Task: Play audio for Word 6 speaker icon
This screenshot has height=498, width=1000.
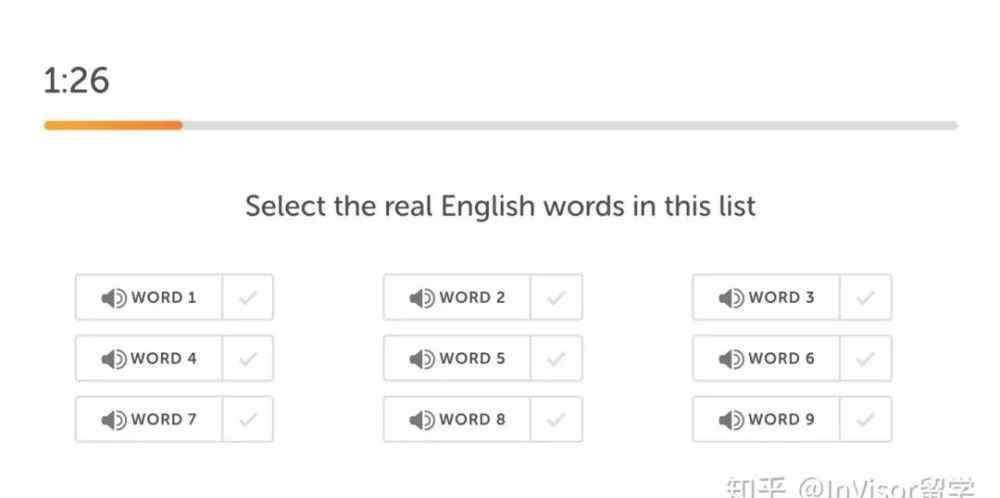Action: tap(732, 359)
